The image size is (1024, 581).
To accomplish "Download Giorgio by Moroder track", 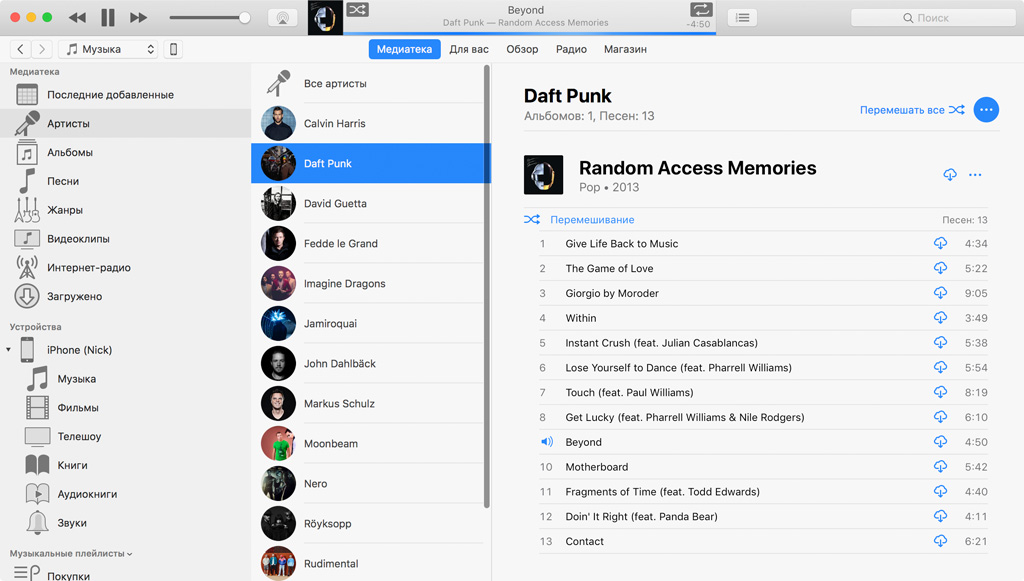I will 940,293.
